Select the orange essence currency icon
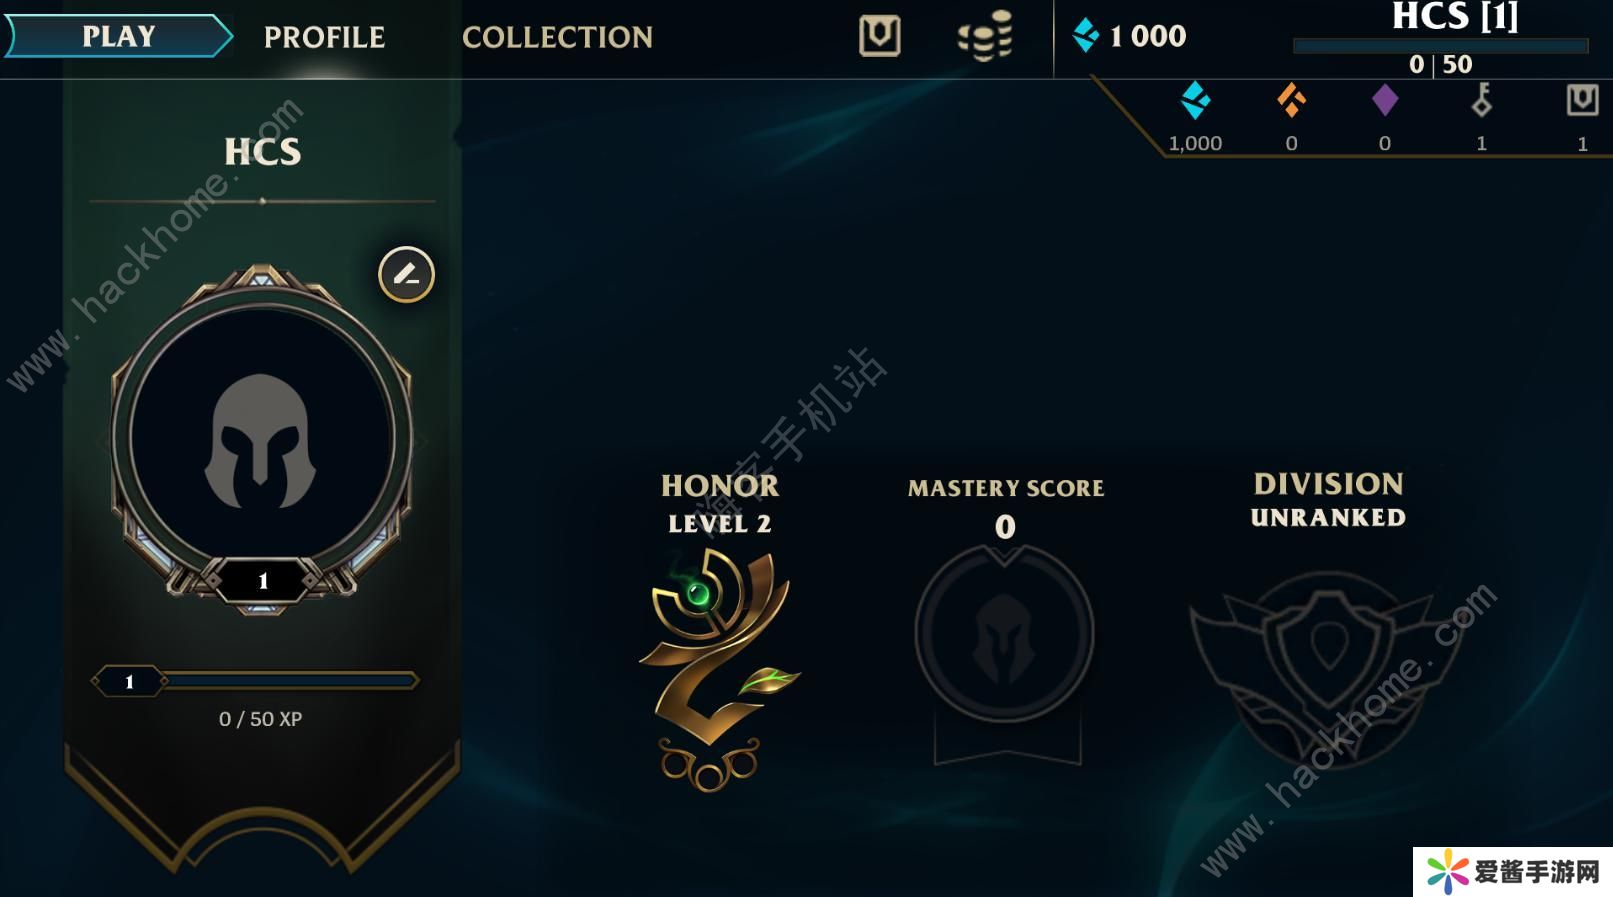 [x=1291, y=100]
